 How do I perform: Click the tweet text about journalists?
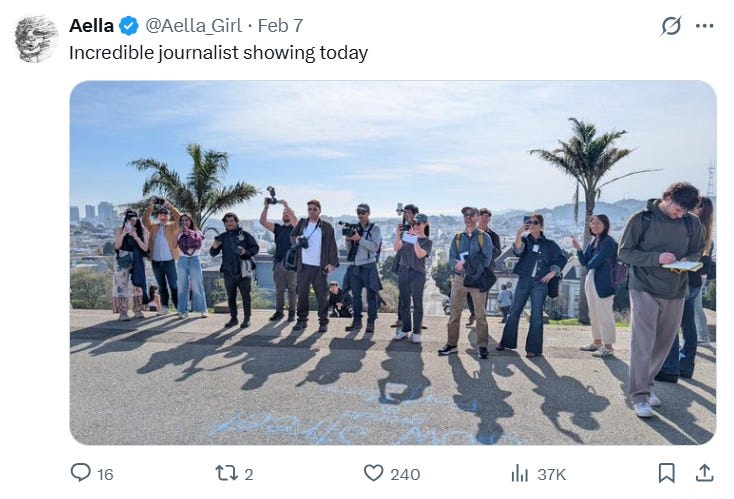[x=218, y=53]
